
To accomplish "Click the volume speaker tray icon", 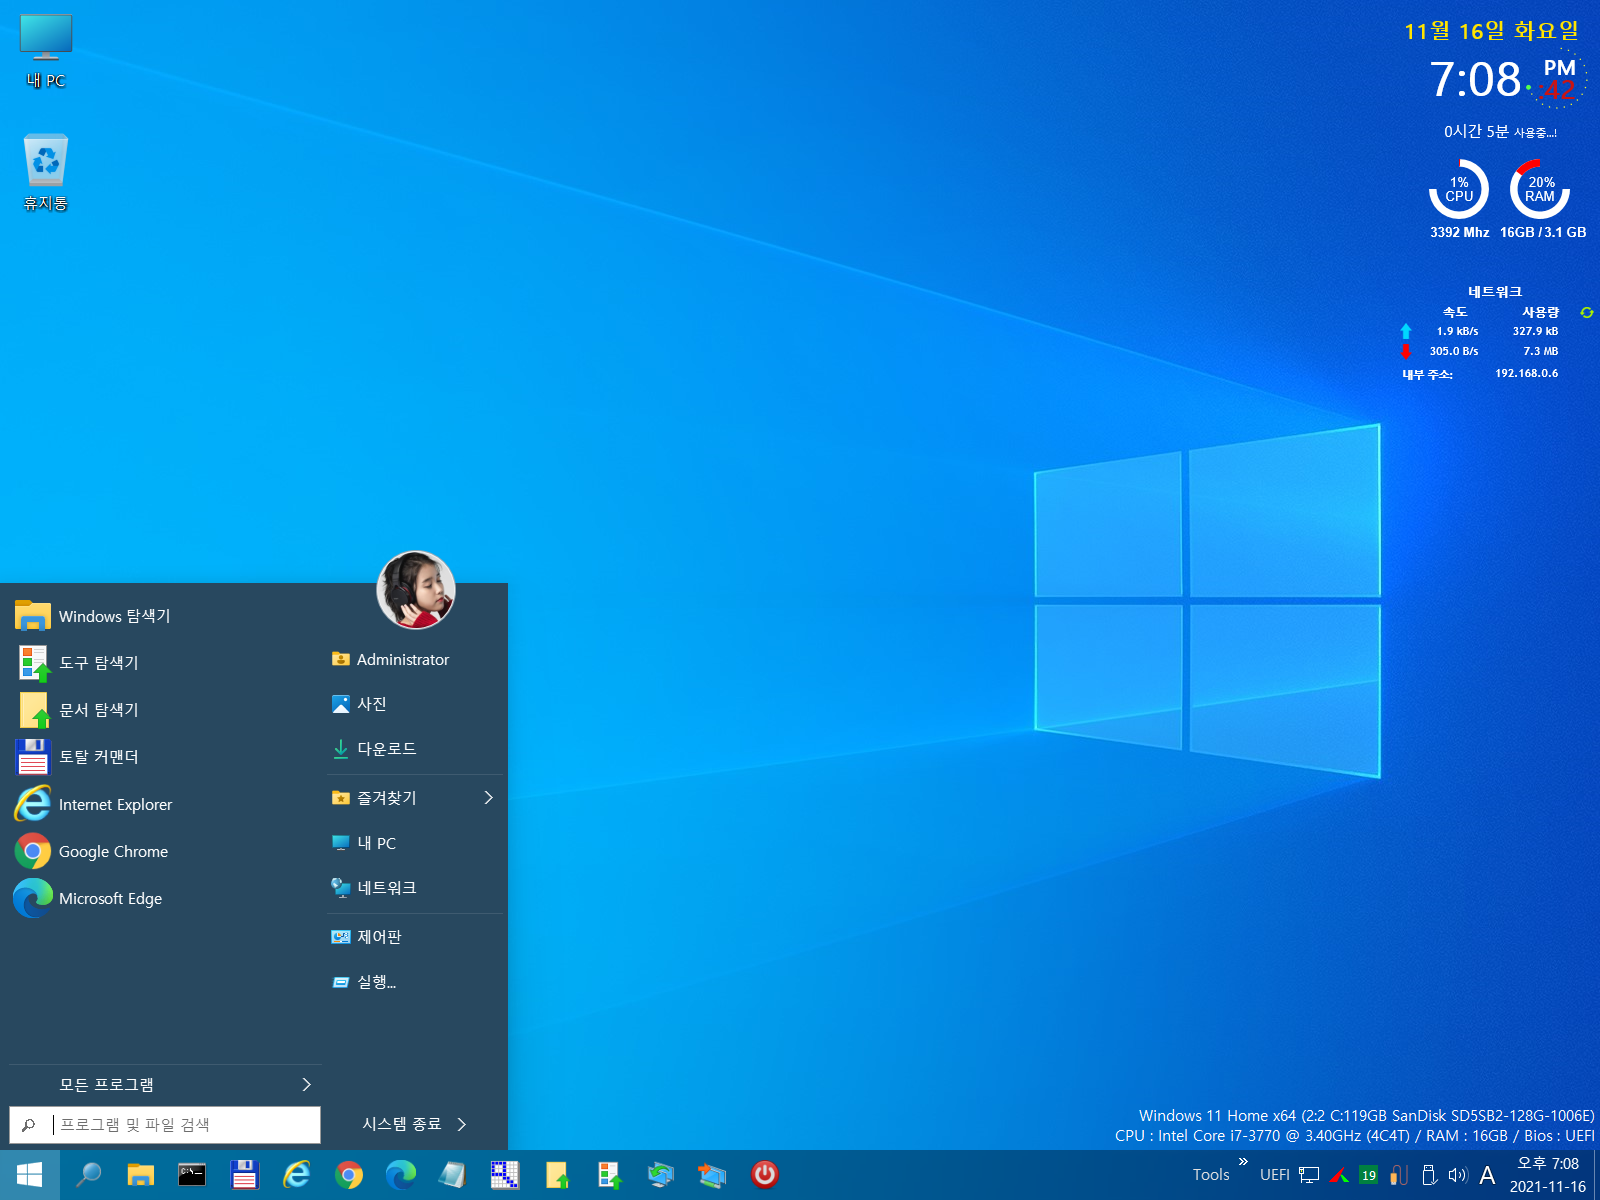I will pos(1458,1175).
